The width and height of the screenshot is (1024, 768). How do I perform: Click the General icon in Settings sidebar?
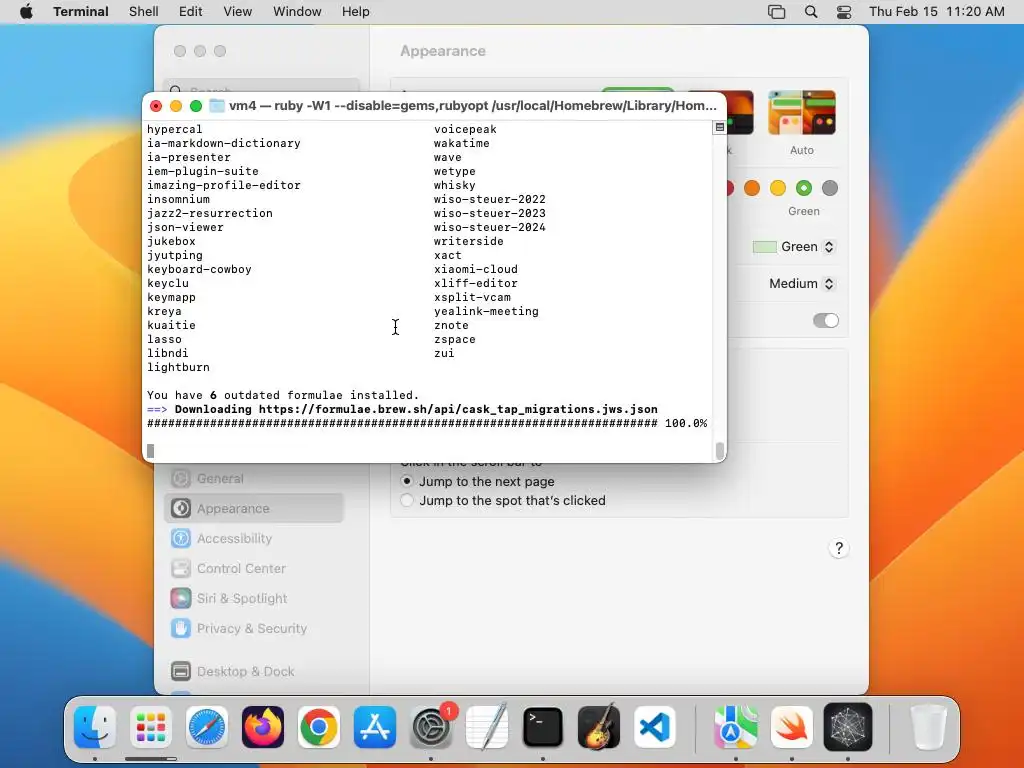181,478
